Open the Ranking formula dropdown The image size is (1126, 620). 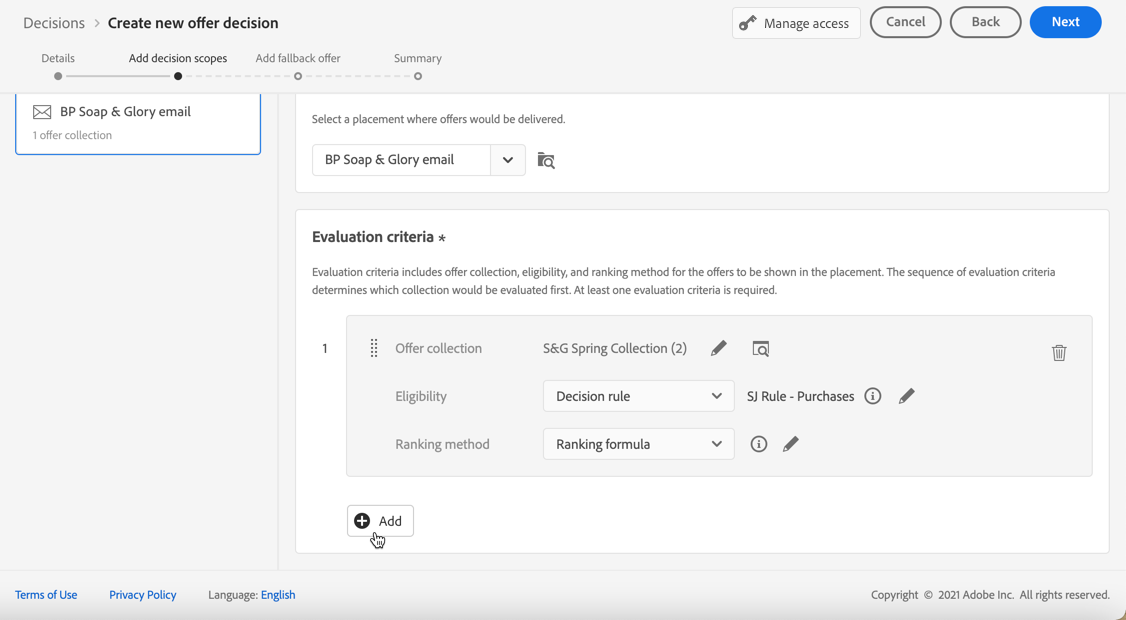[x=638, y=444]
